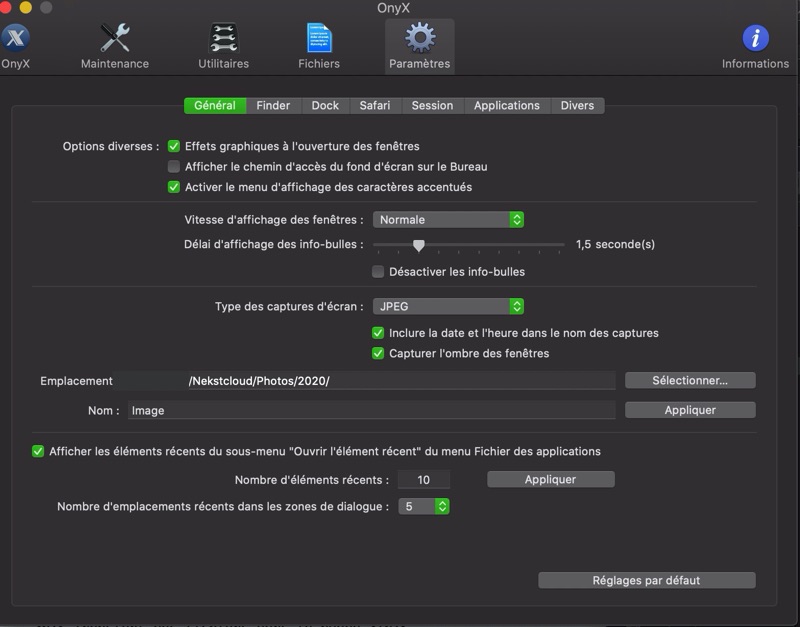
Task: Check Désactiver les info-bulles
Action: tap(378, 272)
